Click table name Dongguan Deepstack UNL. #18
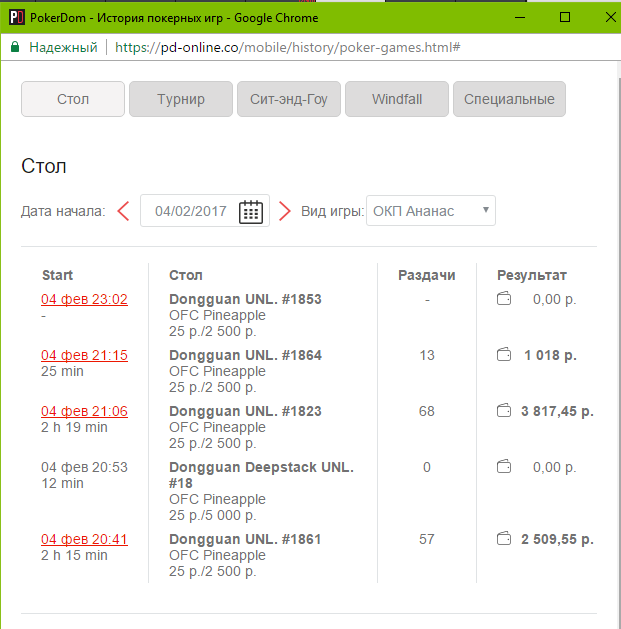621x629 pixels. click(x=261, y=475)
